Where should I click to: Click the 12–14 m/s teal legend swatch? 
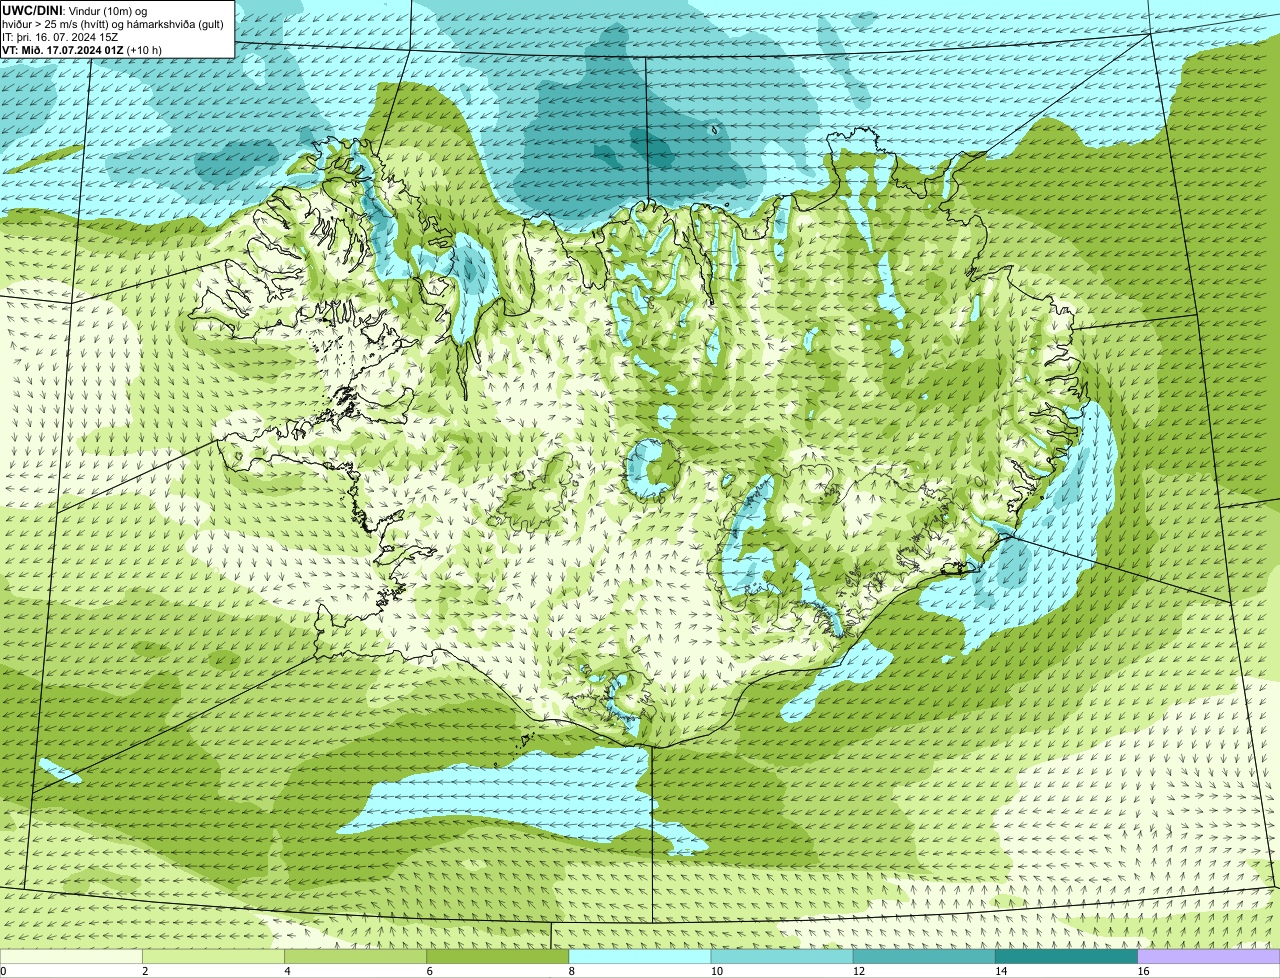924,957
